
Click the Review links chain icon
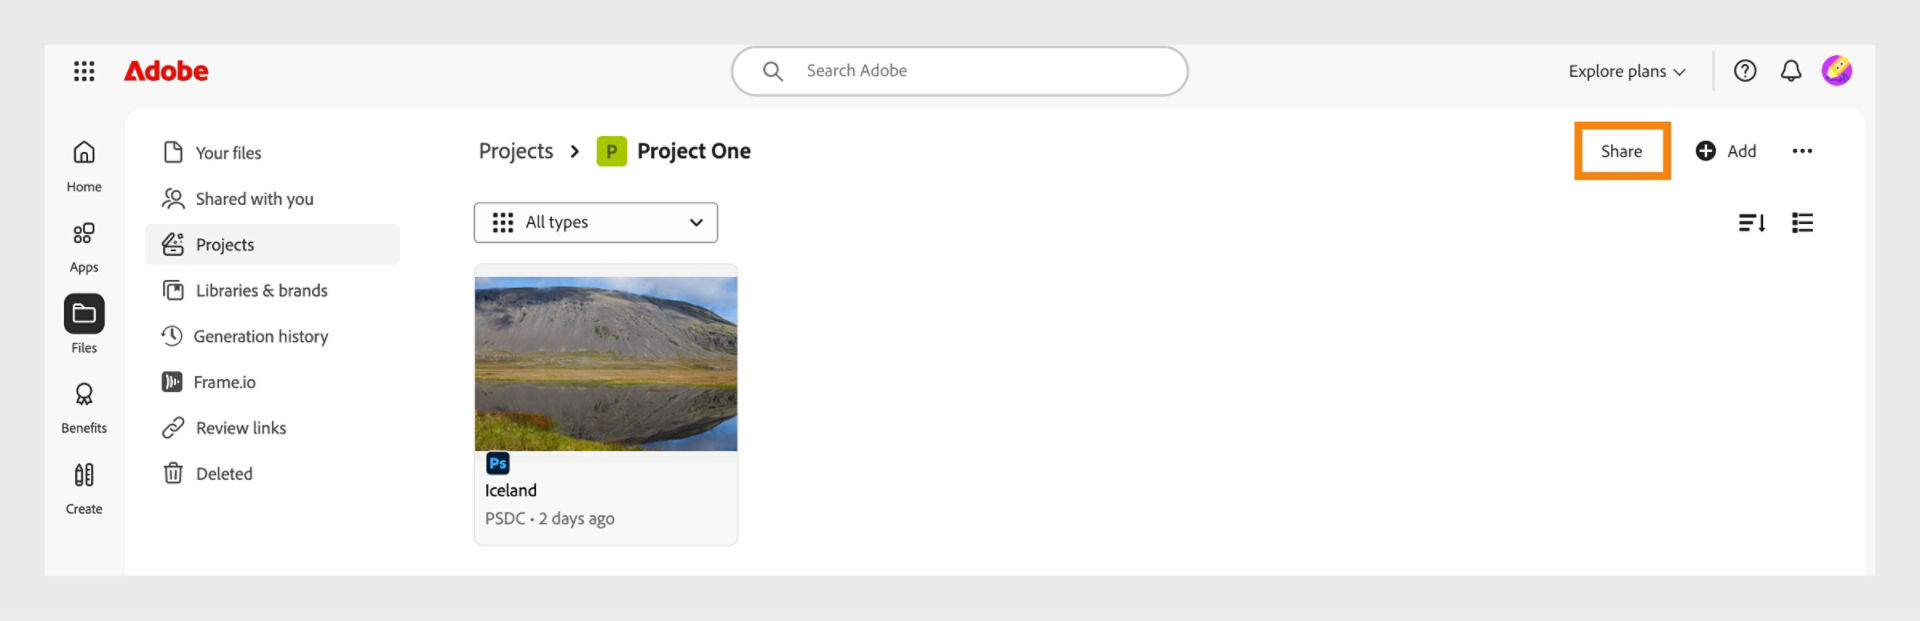tap(173, 428)
